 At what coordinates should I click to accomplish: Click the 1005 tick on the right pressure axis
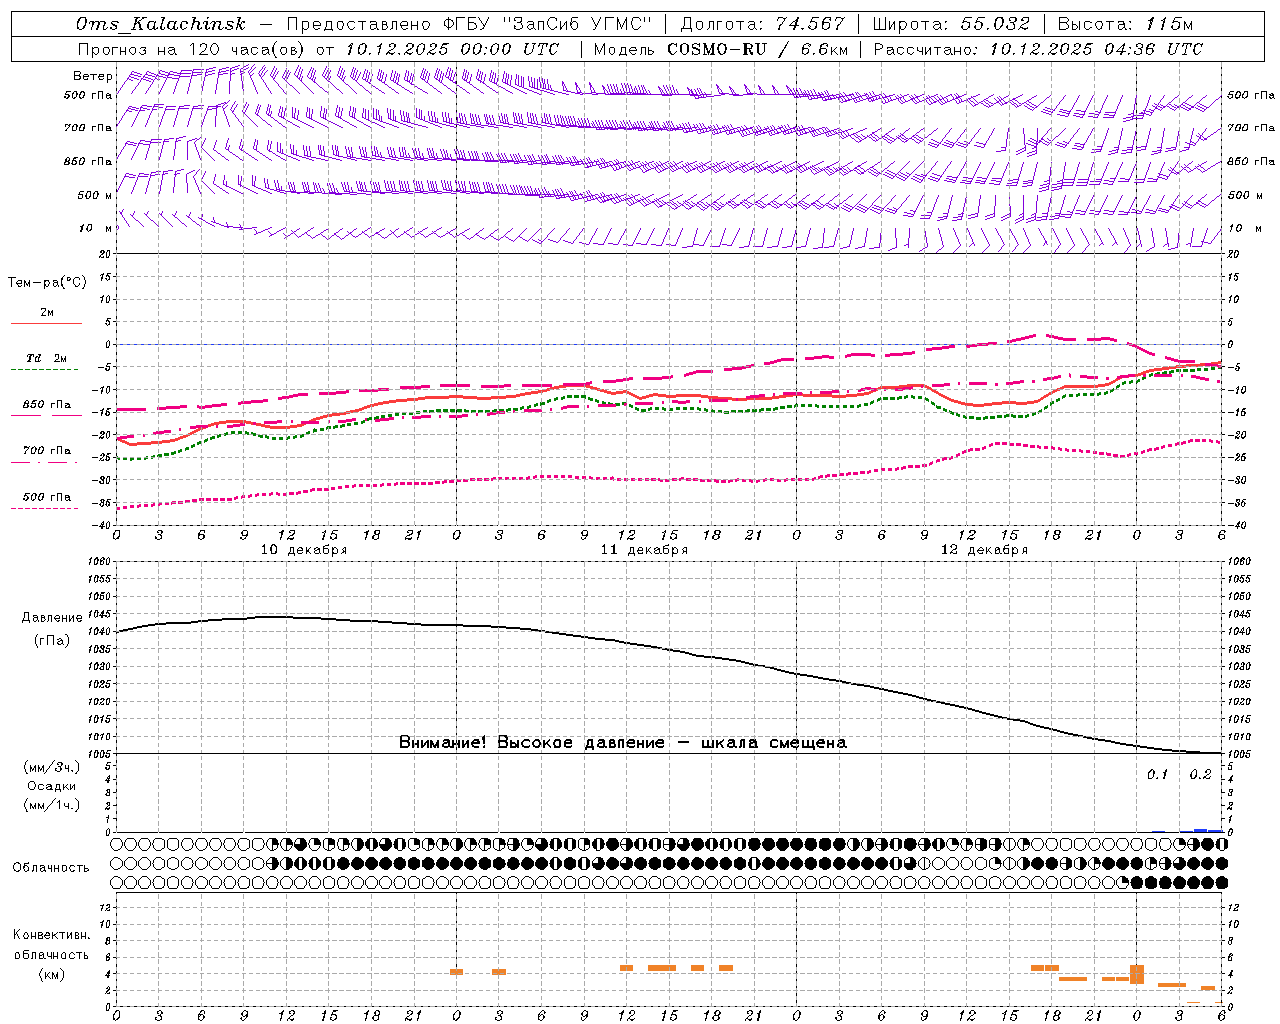[1238, 754]
